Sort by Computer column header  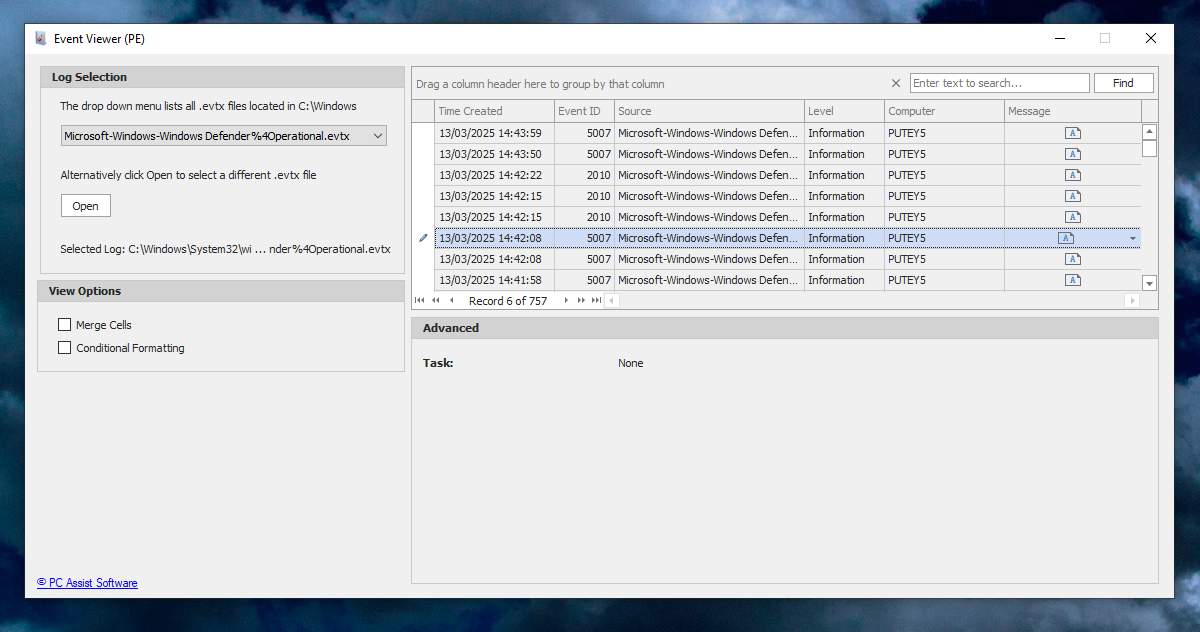944,111
